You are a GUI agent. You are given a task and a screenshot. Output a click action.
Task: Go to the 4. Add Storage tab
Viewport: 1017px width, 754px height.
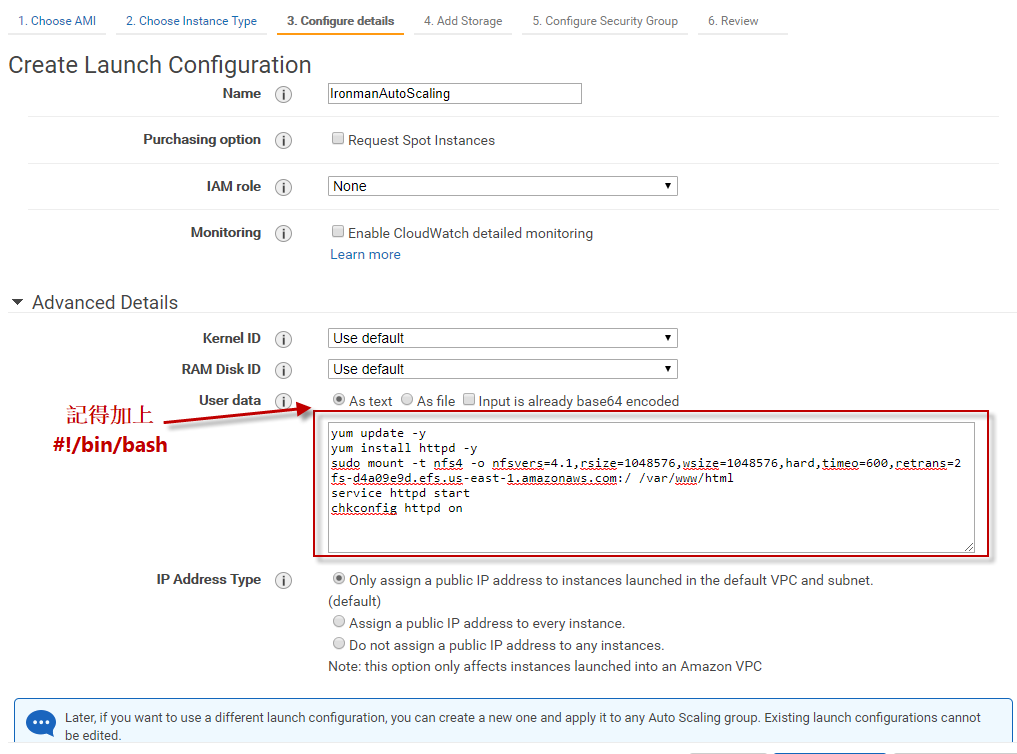point(462,21)
